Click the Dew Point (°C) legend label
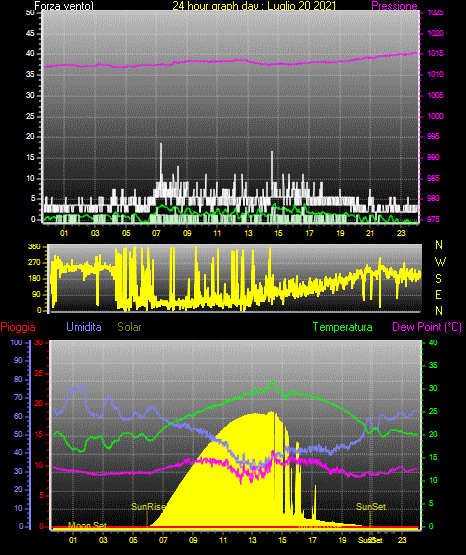The image size is (466, 555). tap(427, 327)
